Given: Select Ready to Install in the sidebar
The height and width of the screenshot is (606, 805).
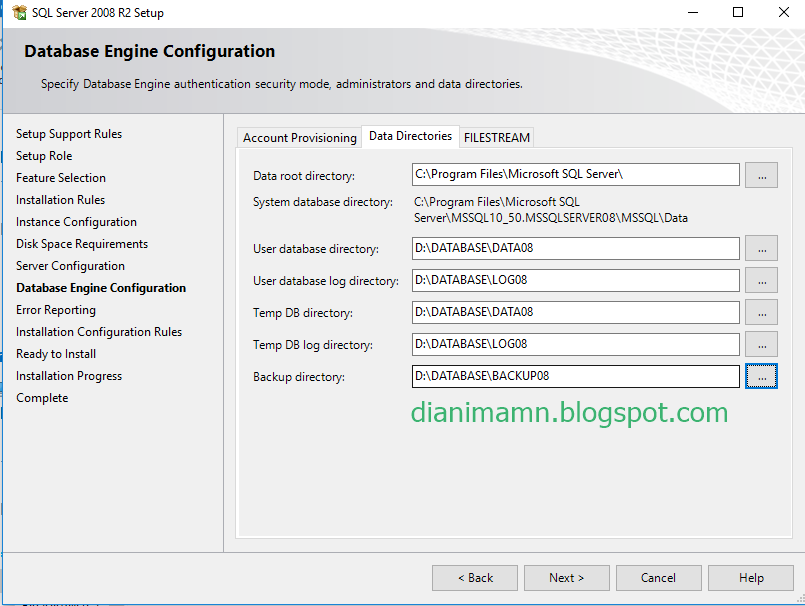Looking at the screenshot, I should coord(56,353).
